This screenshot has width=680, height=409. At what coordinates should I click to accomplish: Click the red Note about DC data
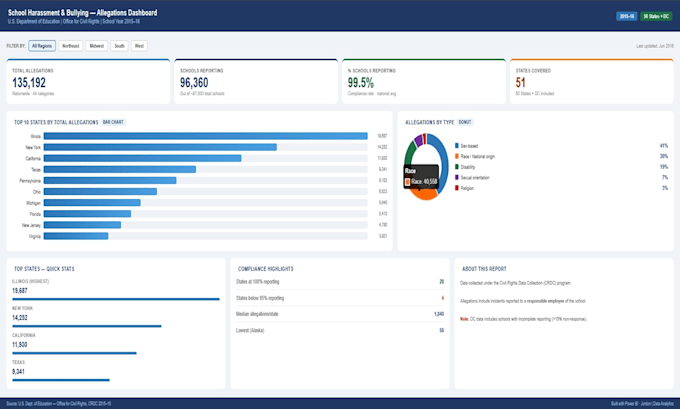click(x=523, y=319)
